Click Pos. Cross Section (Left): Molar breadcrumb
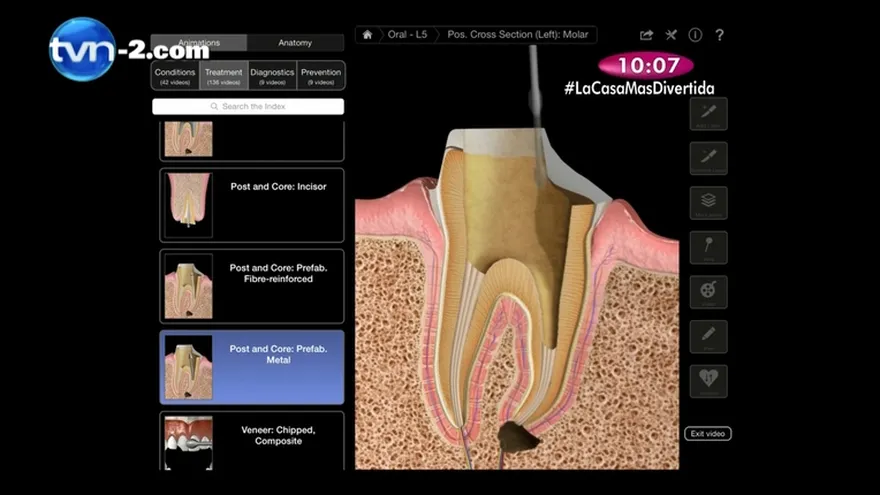This screenshot has height=495, width=880. (517, 35)
